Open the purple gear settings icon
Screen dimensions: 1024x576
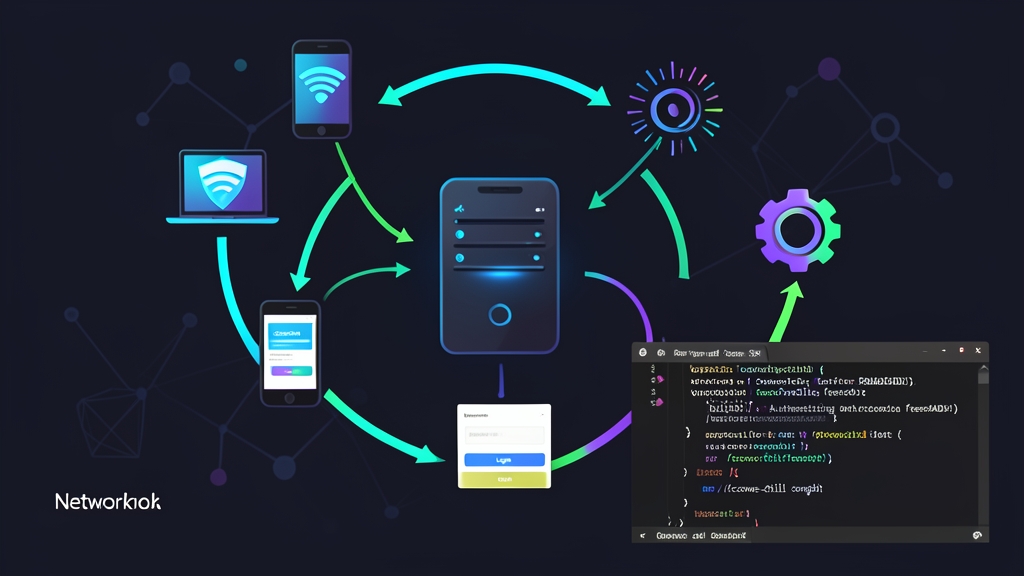[797, 230]
